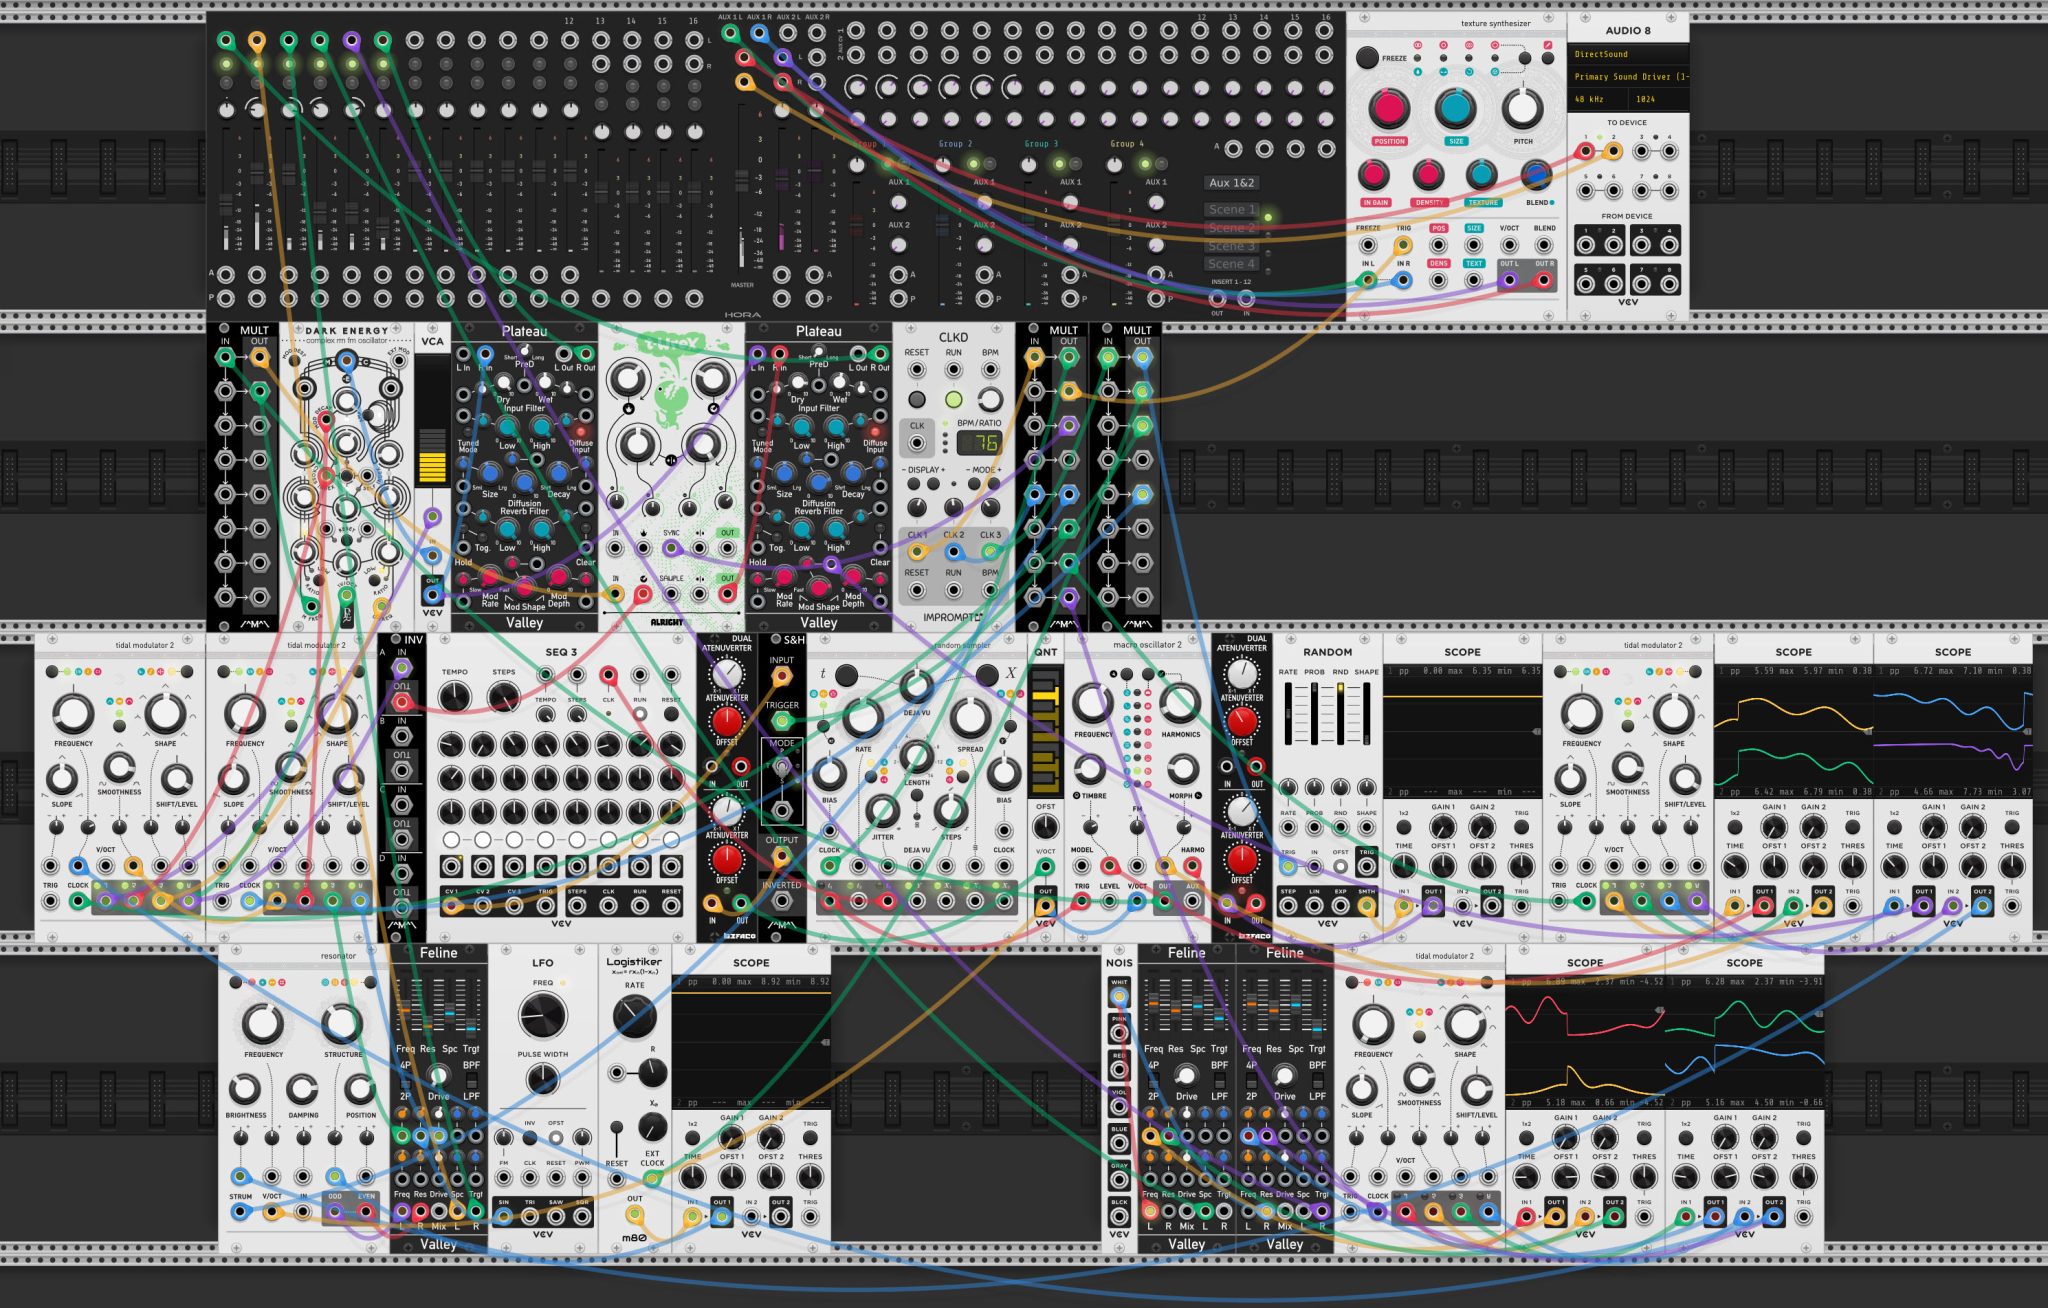
Task: Click Audio 8 To Device input 3 jack
Action: [x=1641, y=152]
